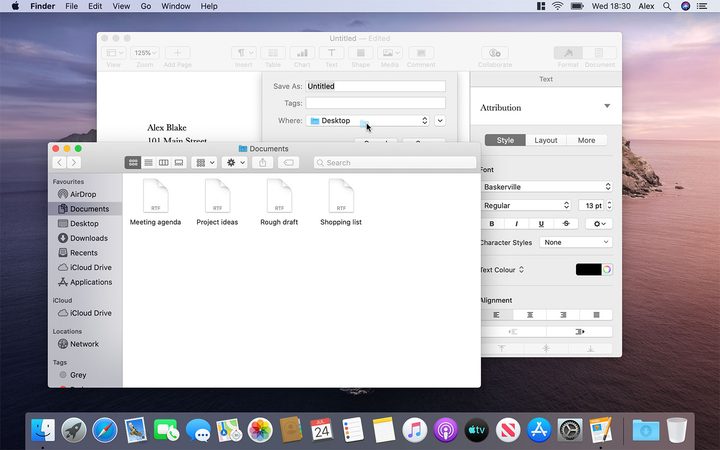Open the File menu
720x450 pixels.
pyautogui.click(x=72, y=6)
